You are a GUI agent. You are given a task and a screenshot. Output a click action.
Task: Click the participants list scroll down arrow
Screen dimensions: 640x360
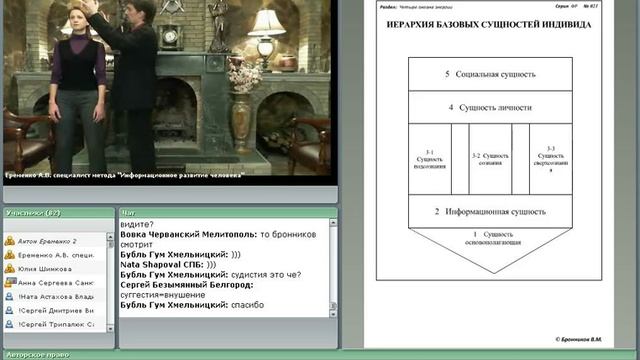click(110, 329)
